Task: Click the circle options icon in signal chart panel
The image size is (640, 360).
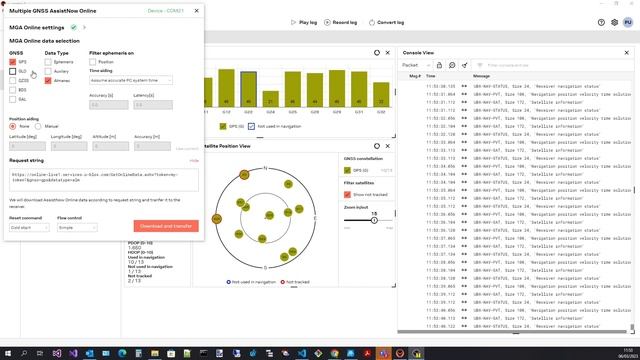Action: [x=377, y=53]
